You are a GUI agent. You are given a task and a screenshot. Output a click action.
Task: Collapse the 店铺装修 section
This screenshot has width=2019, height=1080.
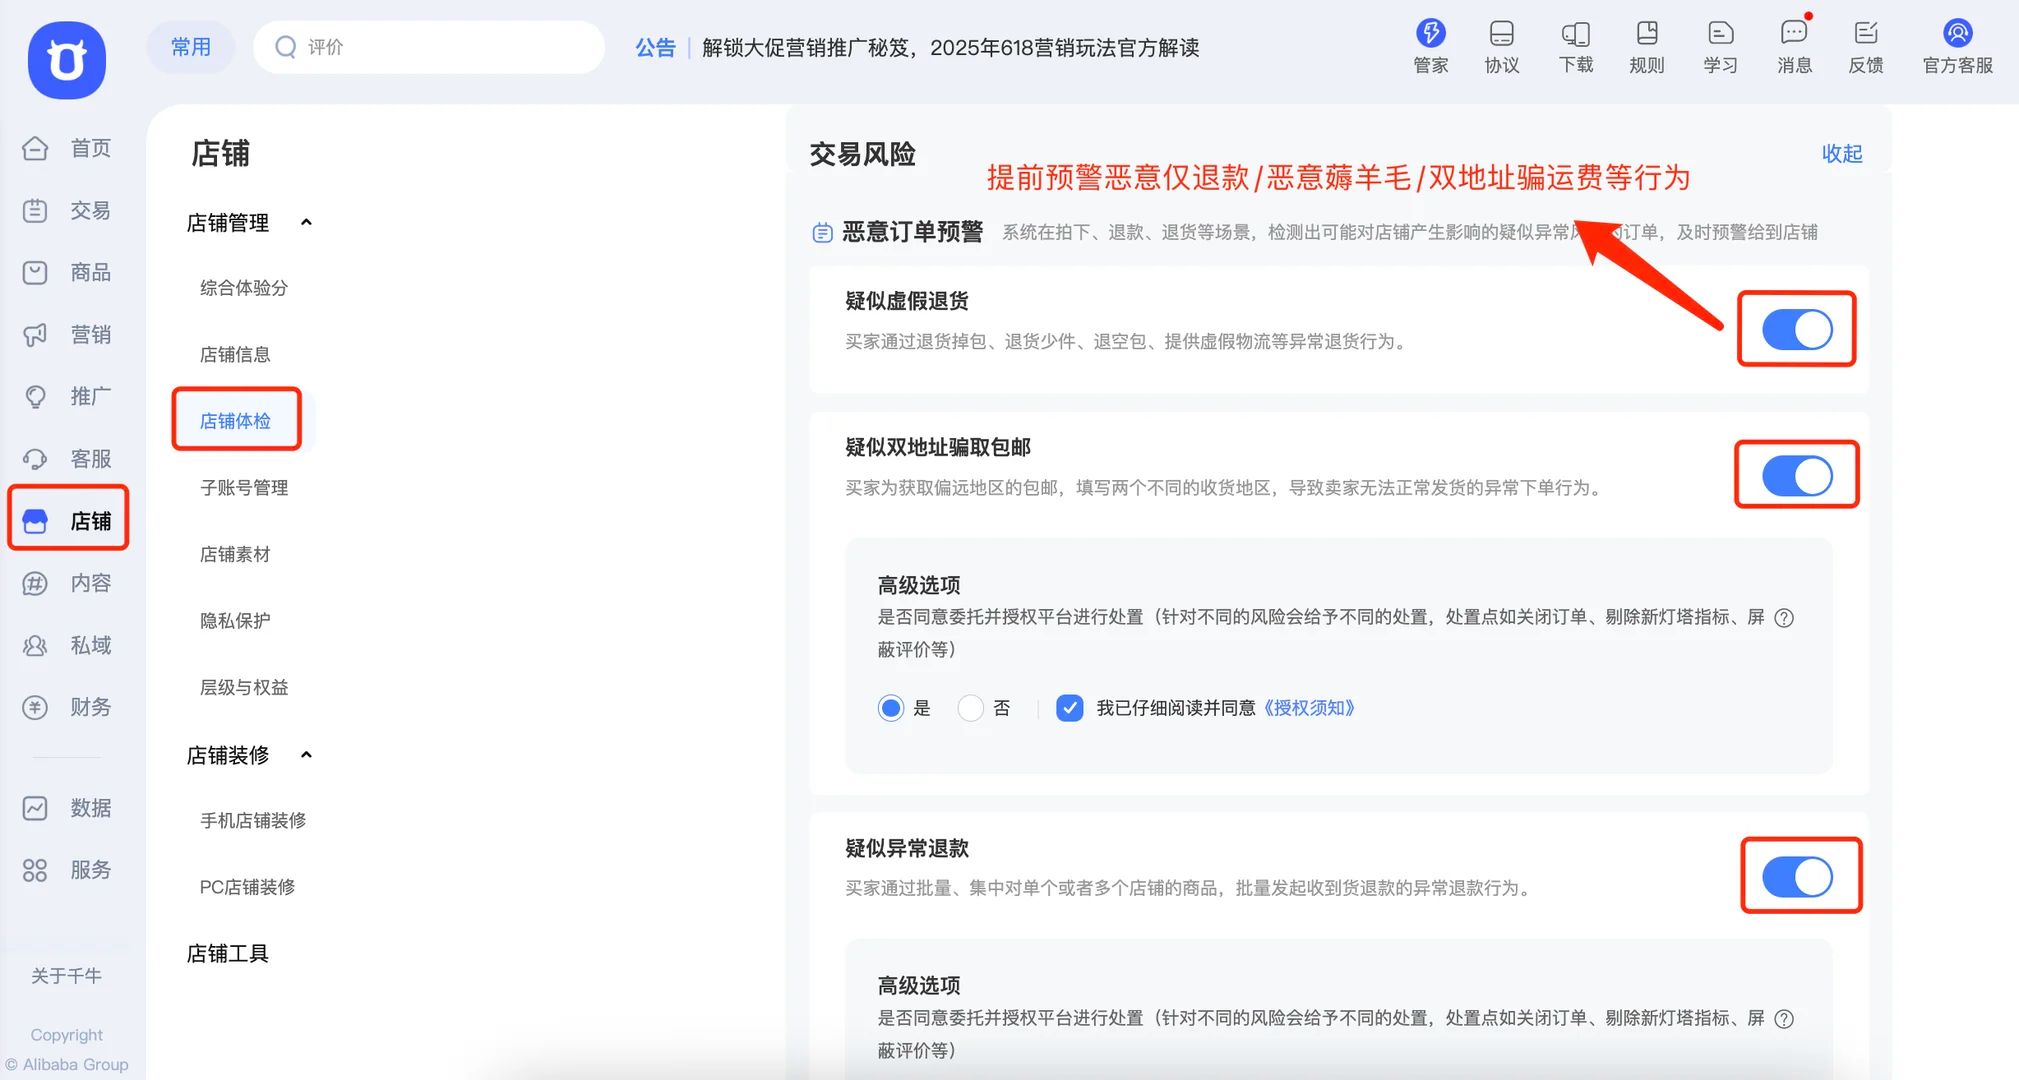click(306, 755)
